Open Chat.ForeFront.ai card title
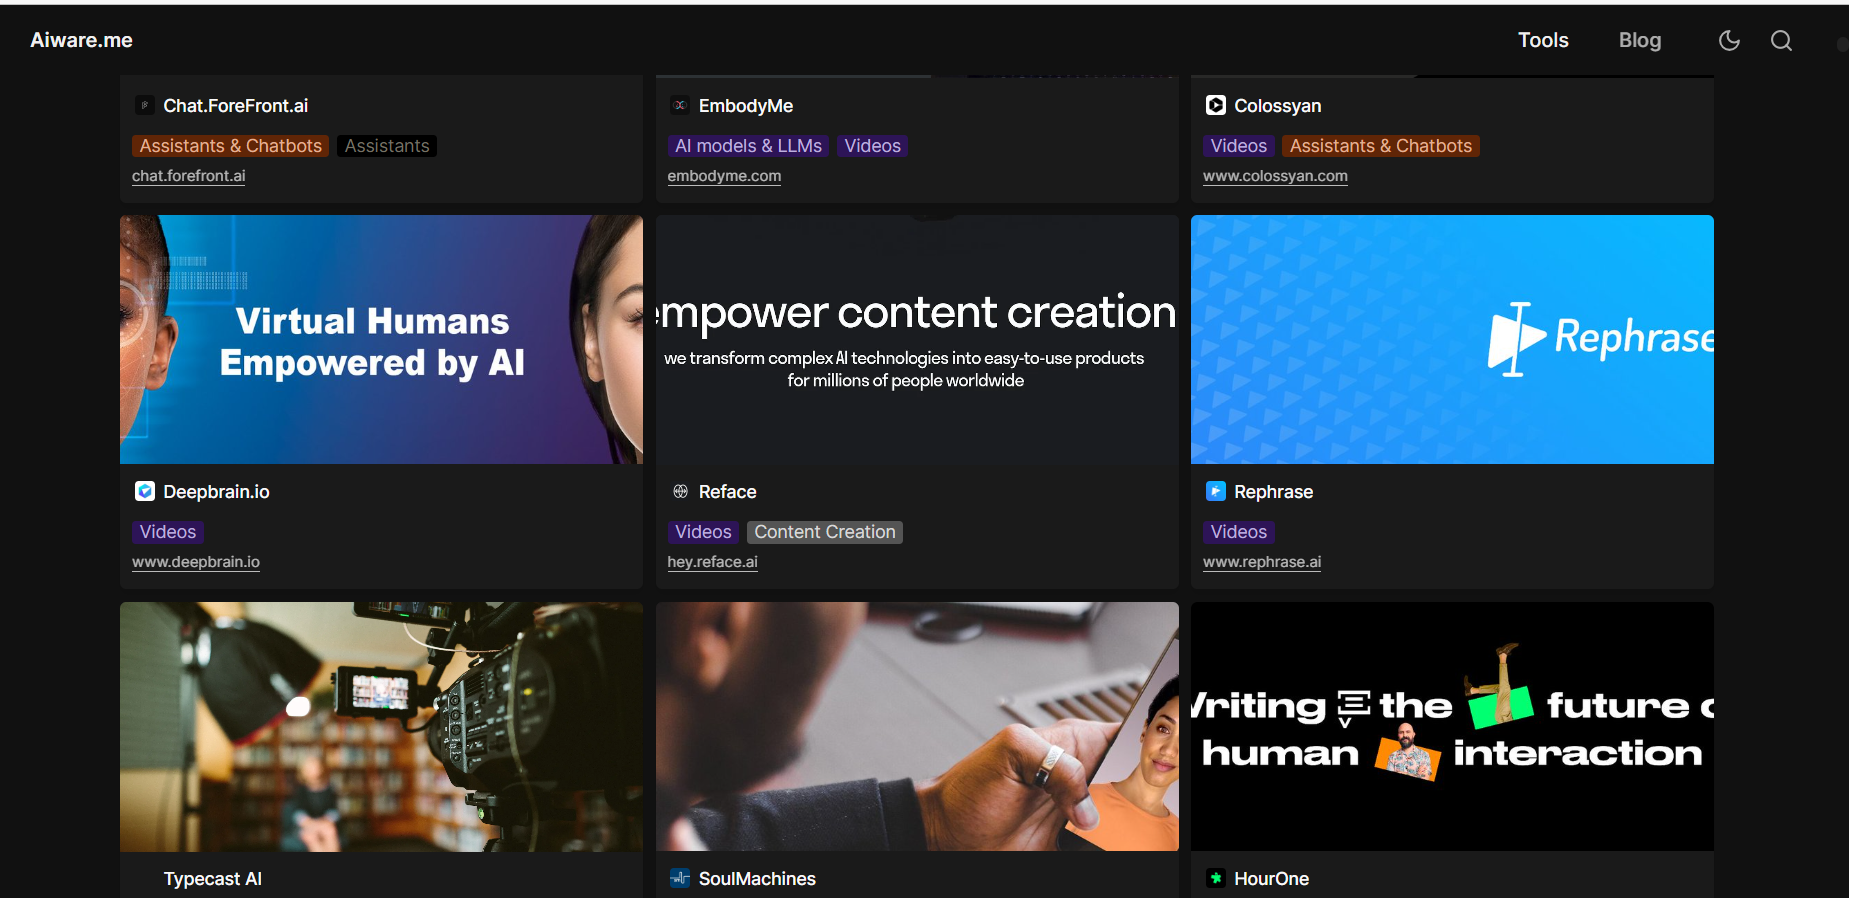This screenshot has width=1849, height=898. 236,106
